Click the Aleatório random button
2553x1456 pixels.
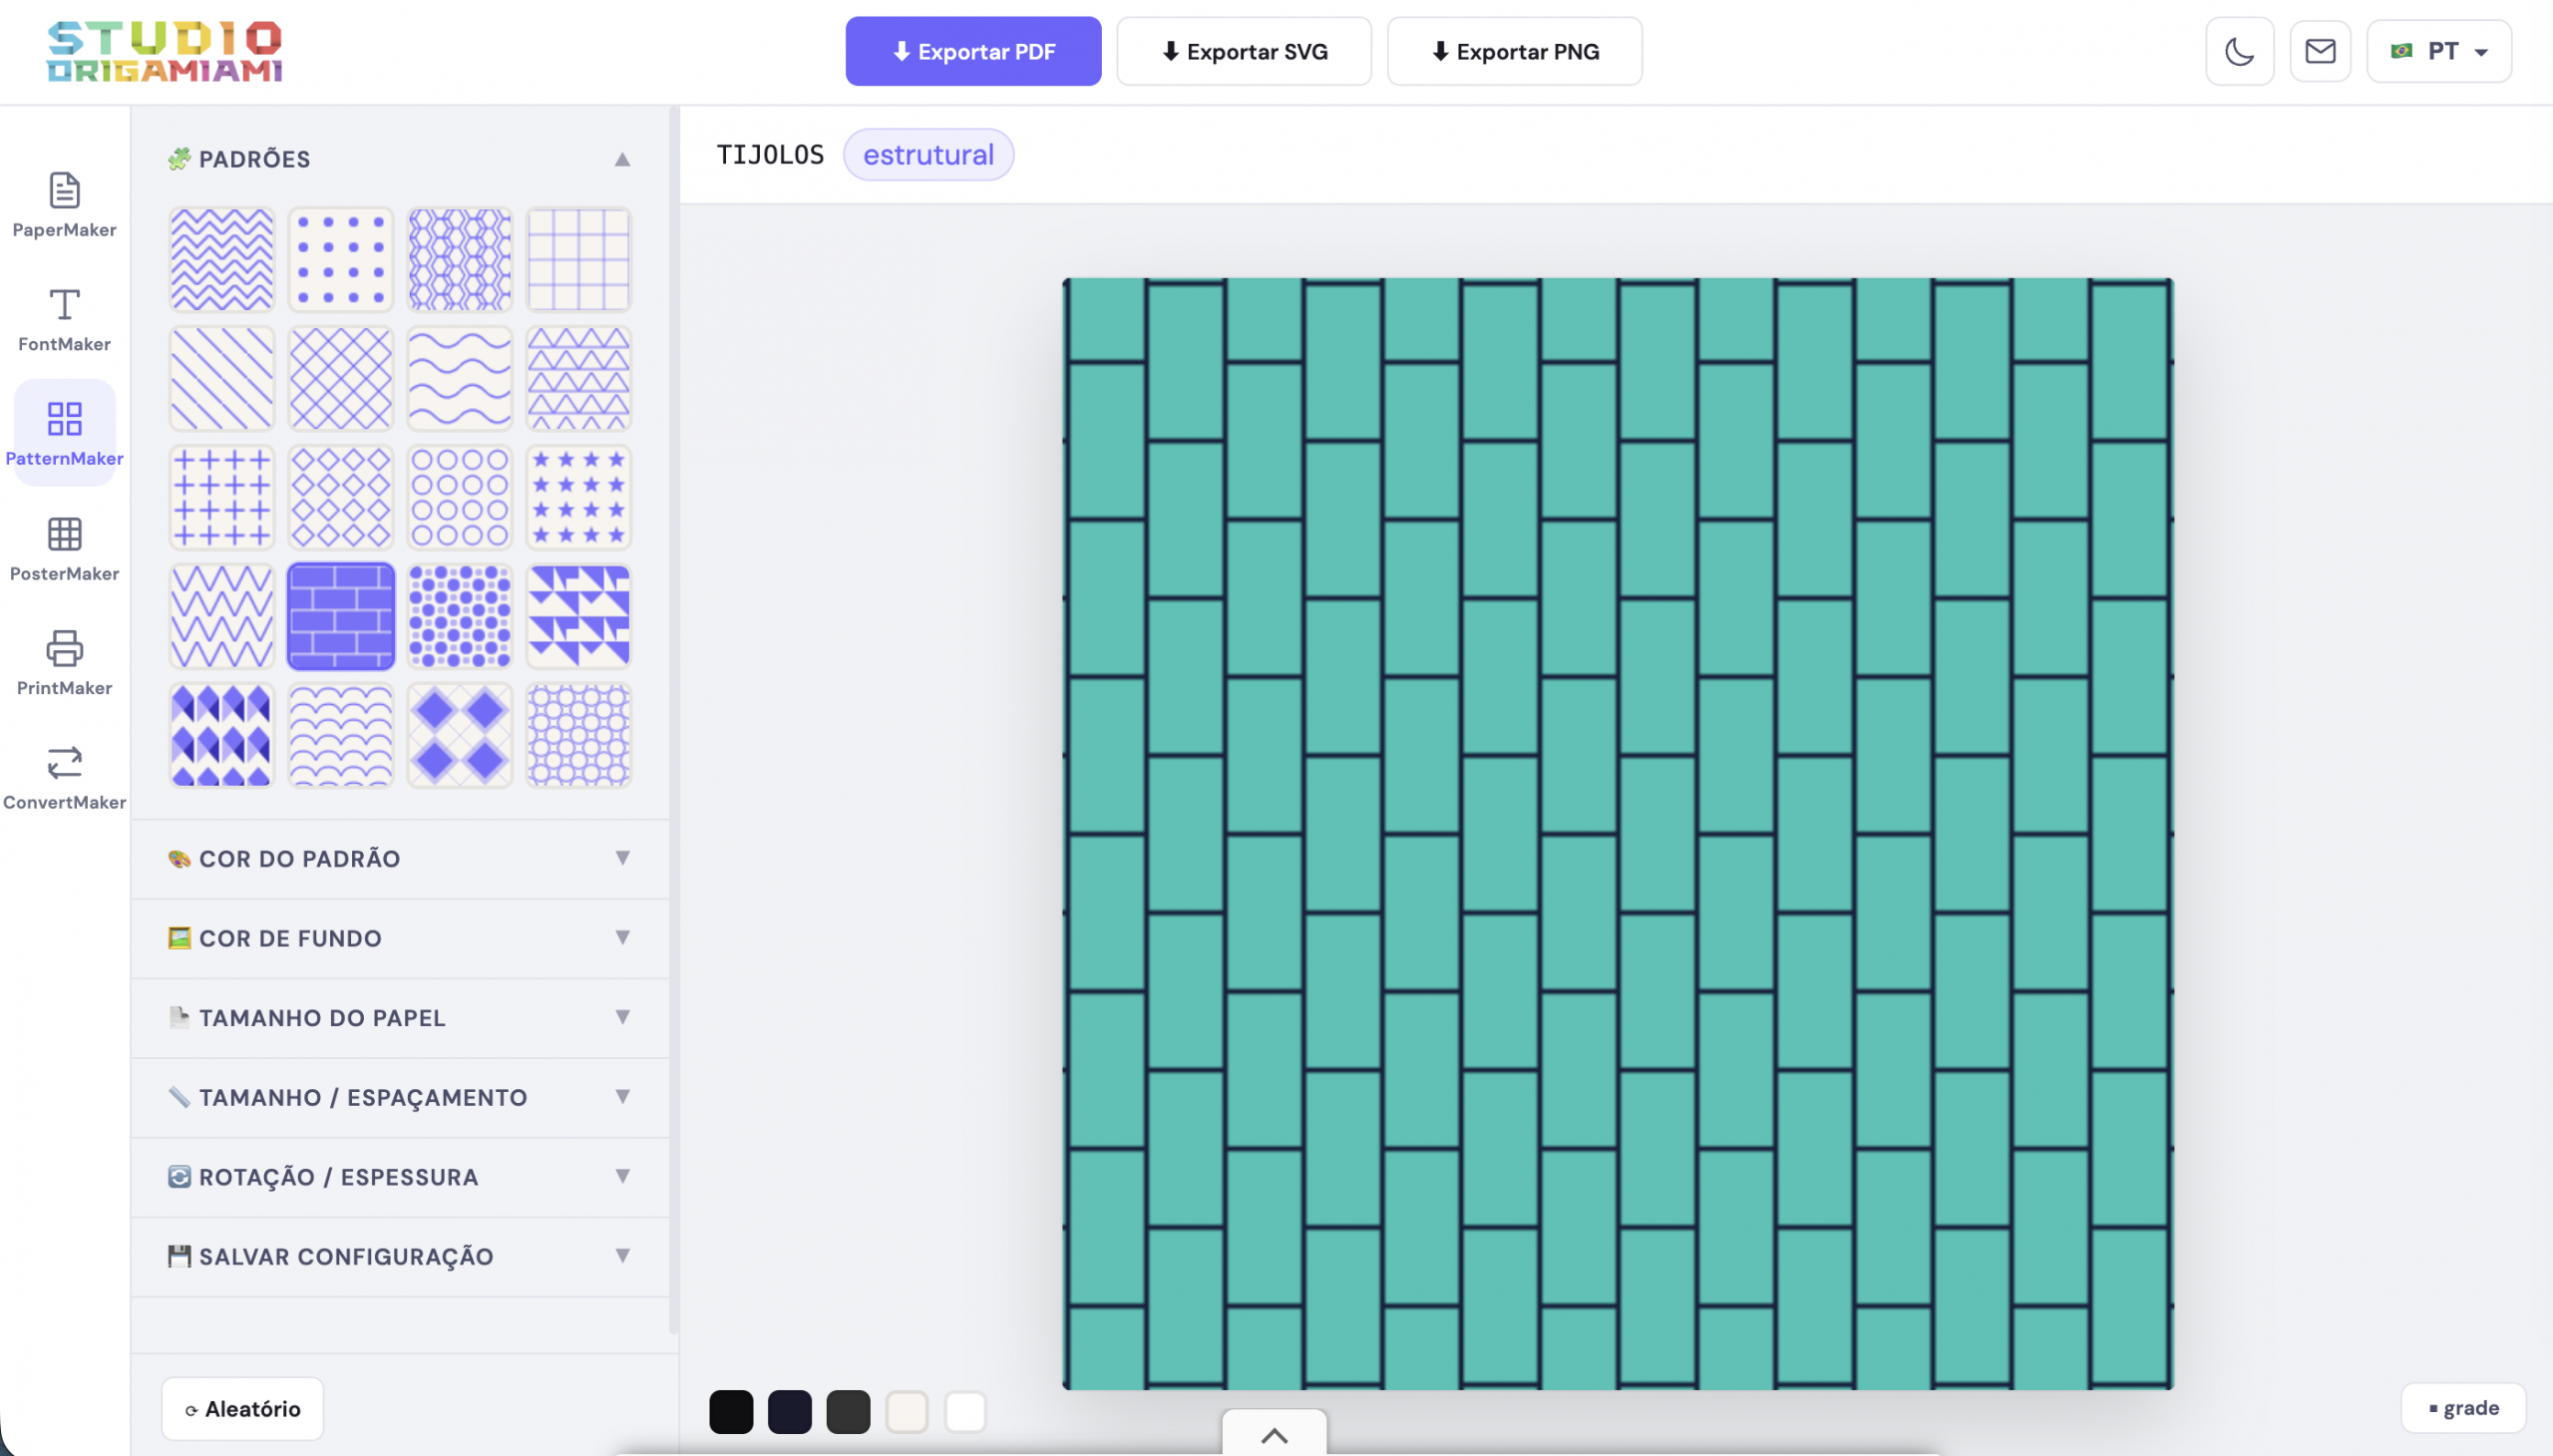242,1408
